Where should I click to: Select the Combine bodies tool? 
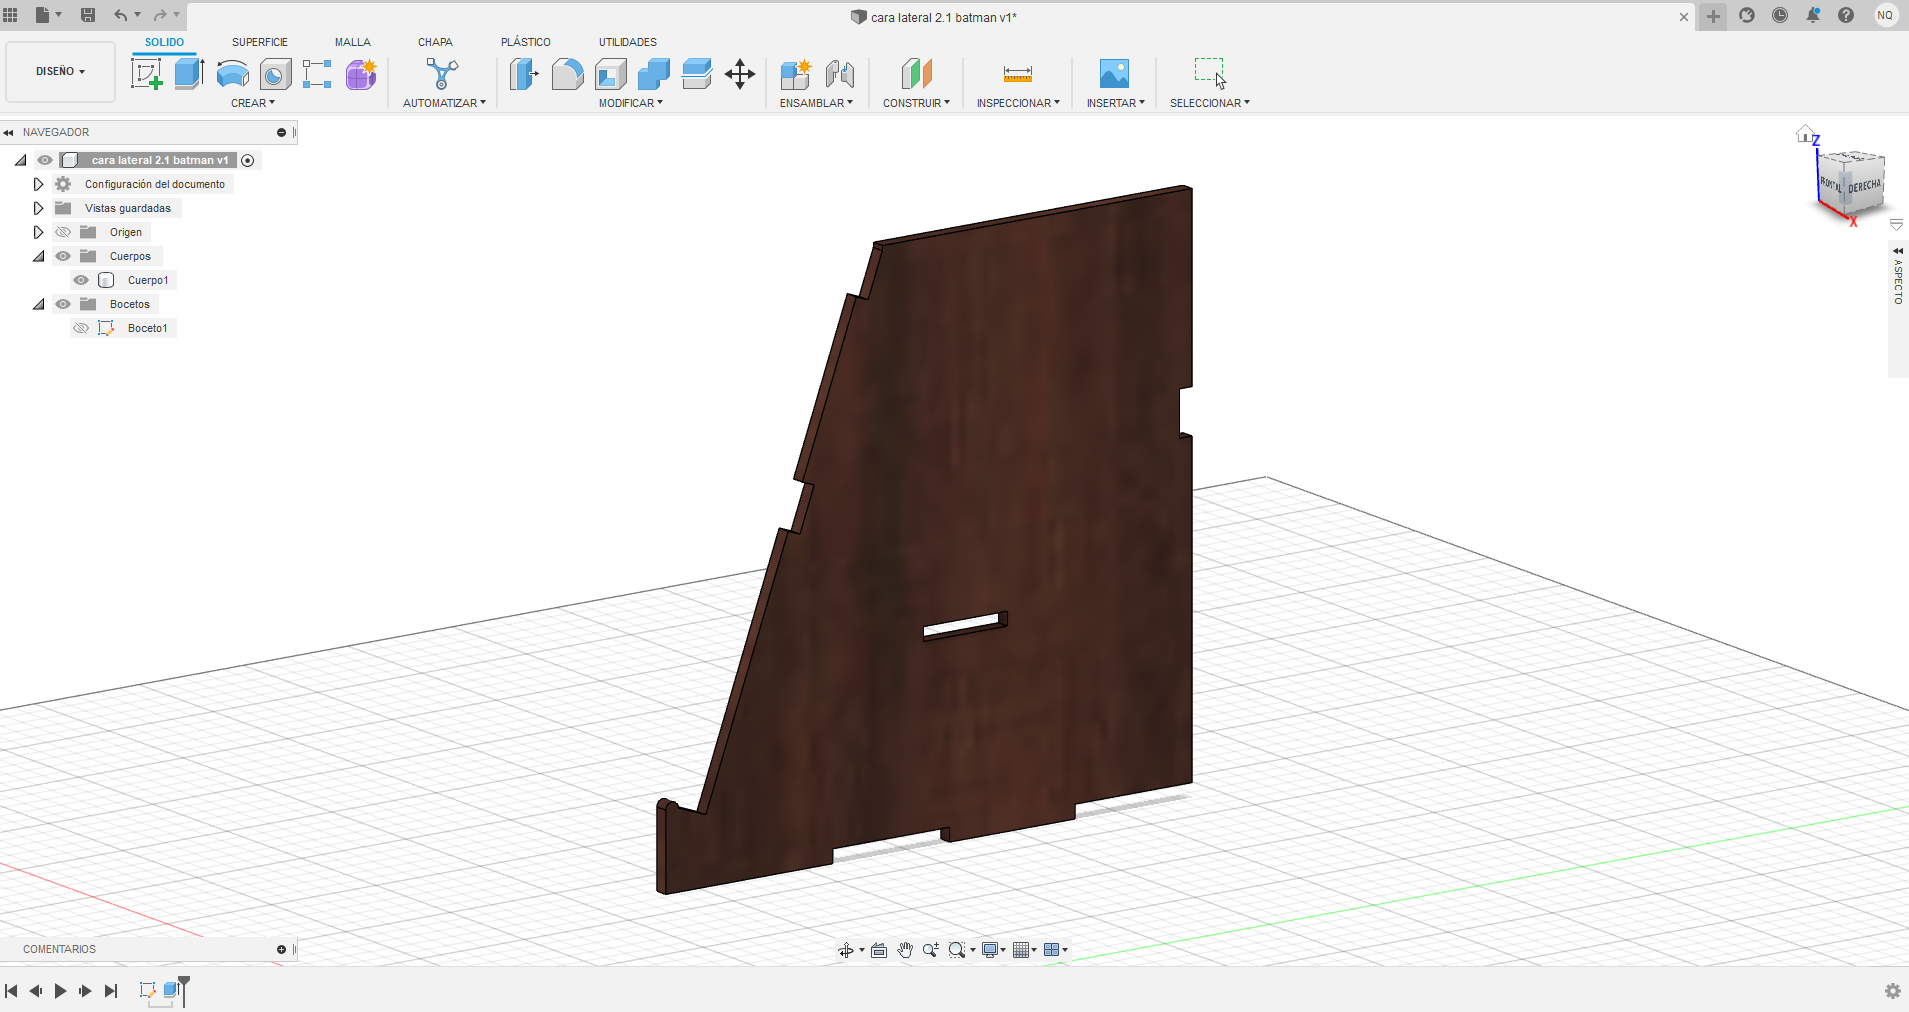(x=654, y=74)
